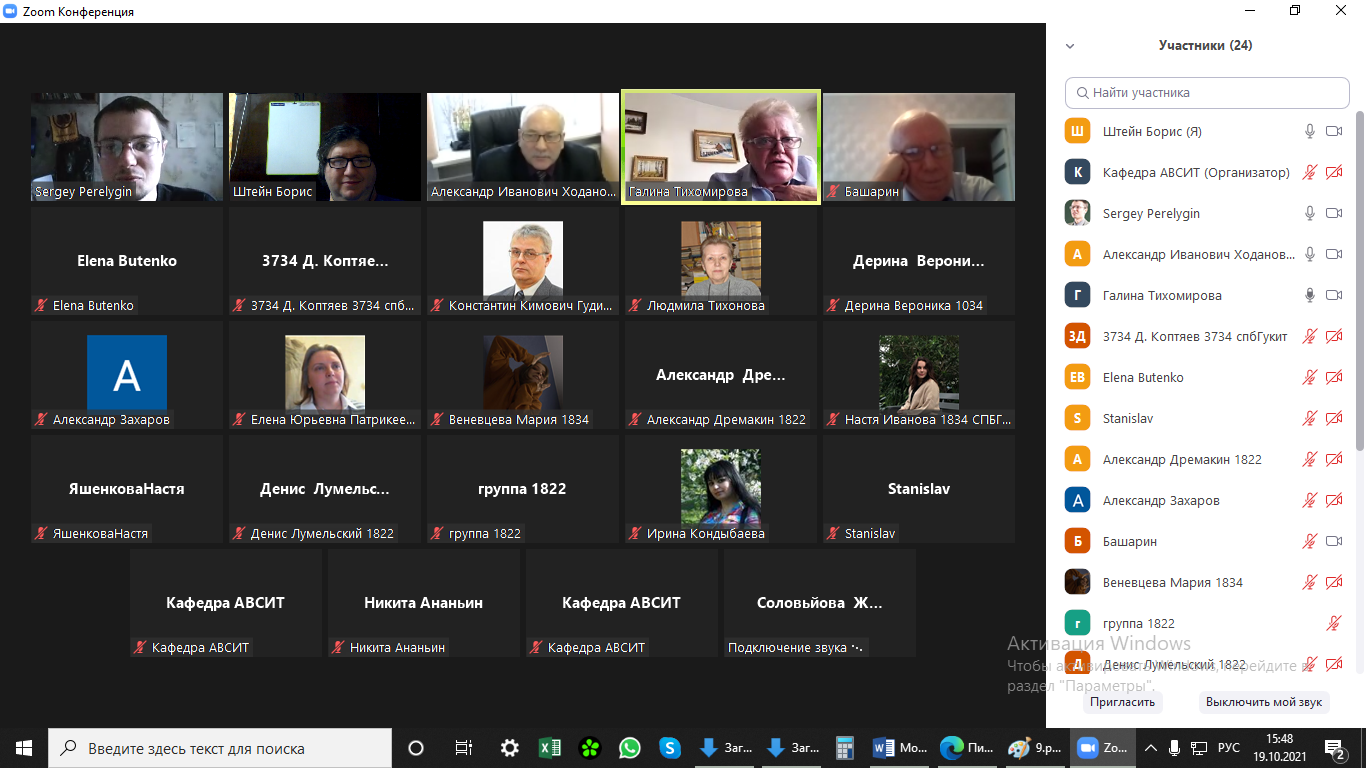
Task: Click the Найти участника search field
Action: 1207,93
